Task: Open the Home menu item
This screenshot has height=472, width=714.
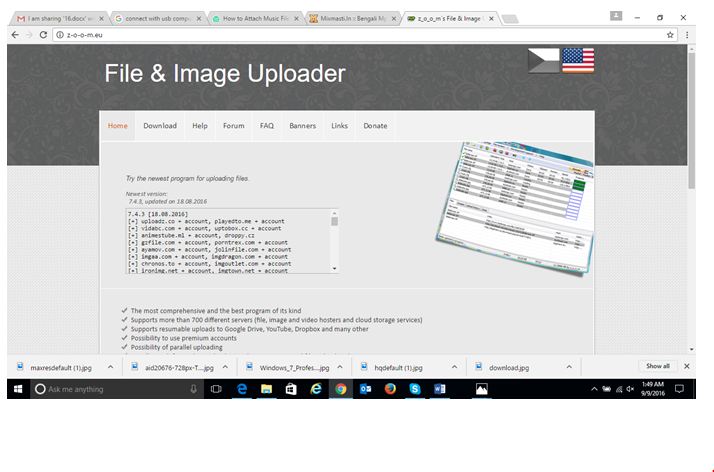Action: pyautogui.click(x=117, y=126)
